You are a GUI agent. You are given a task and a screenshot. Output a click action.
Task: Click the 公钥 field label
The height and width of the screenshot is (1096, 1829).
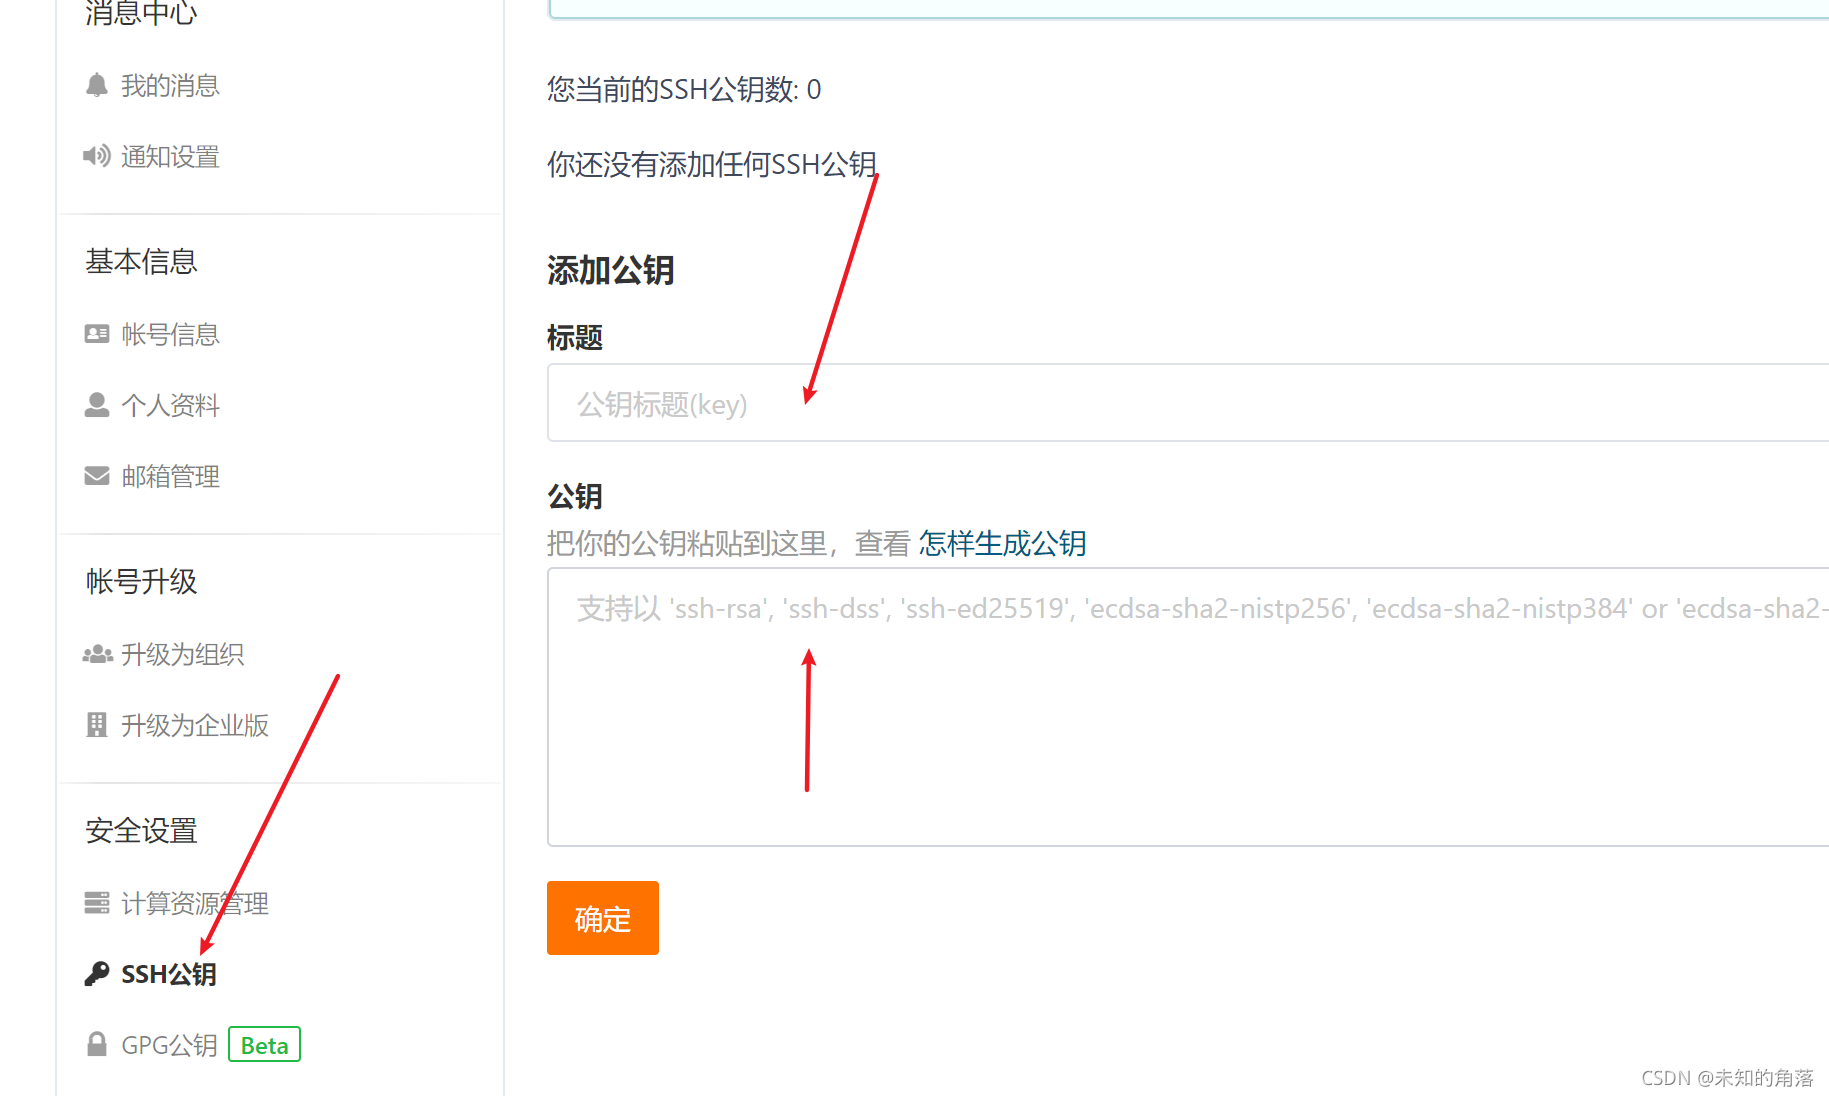[x=575, y=496]
